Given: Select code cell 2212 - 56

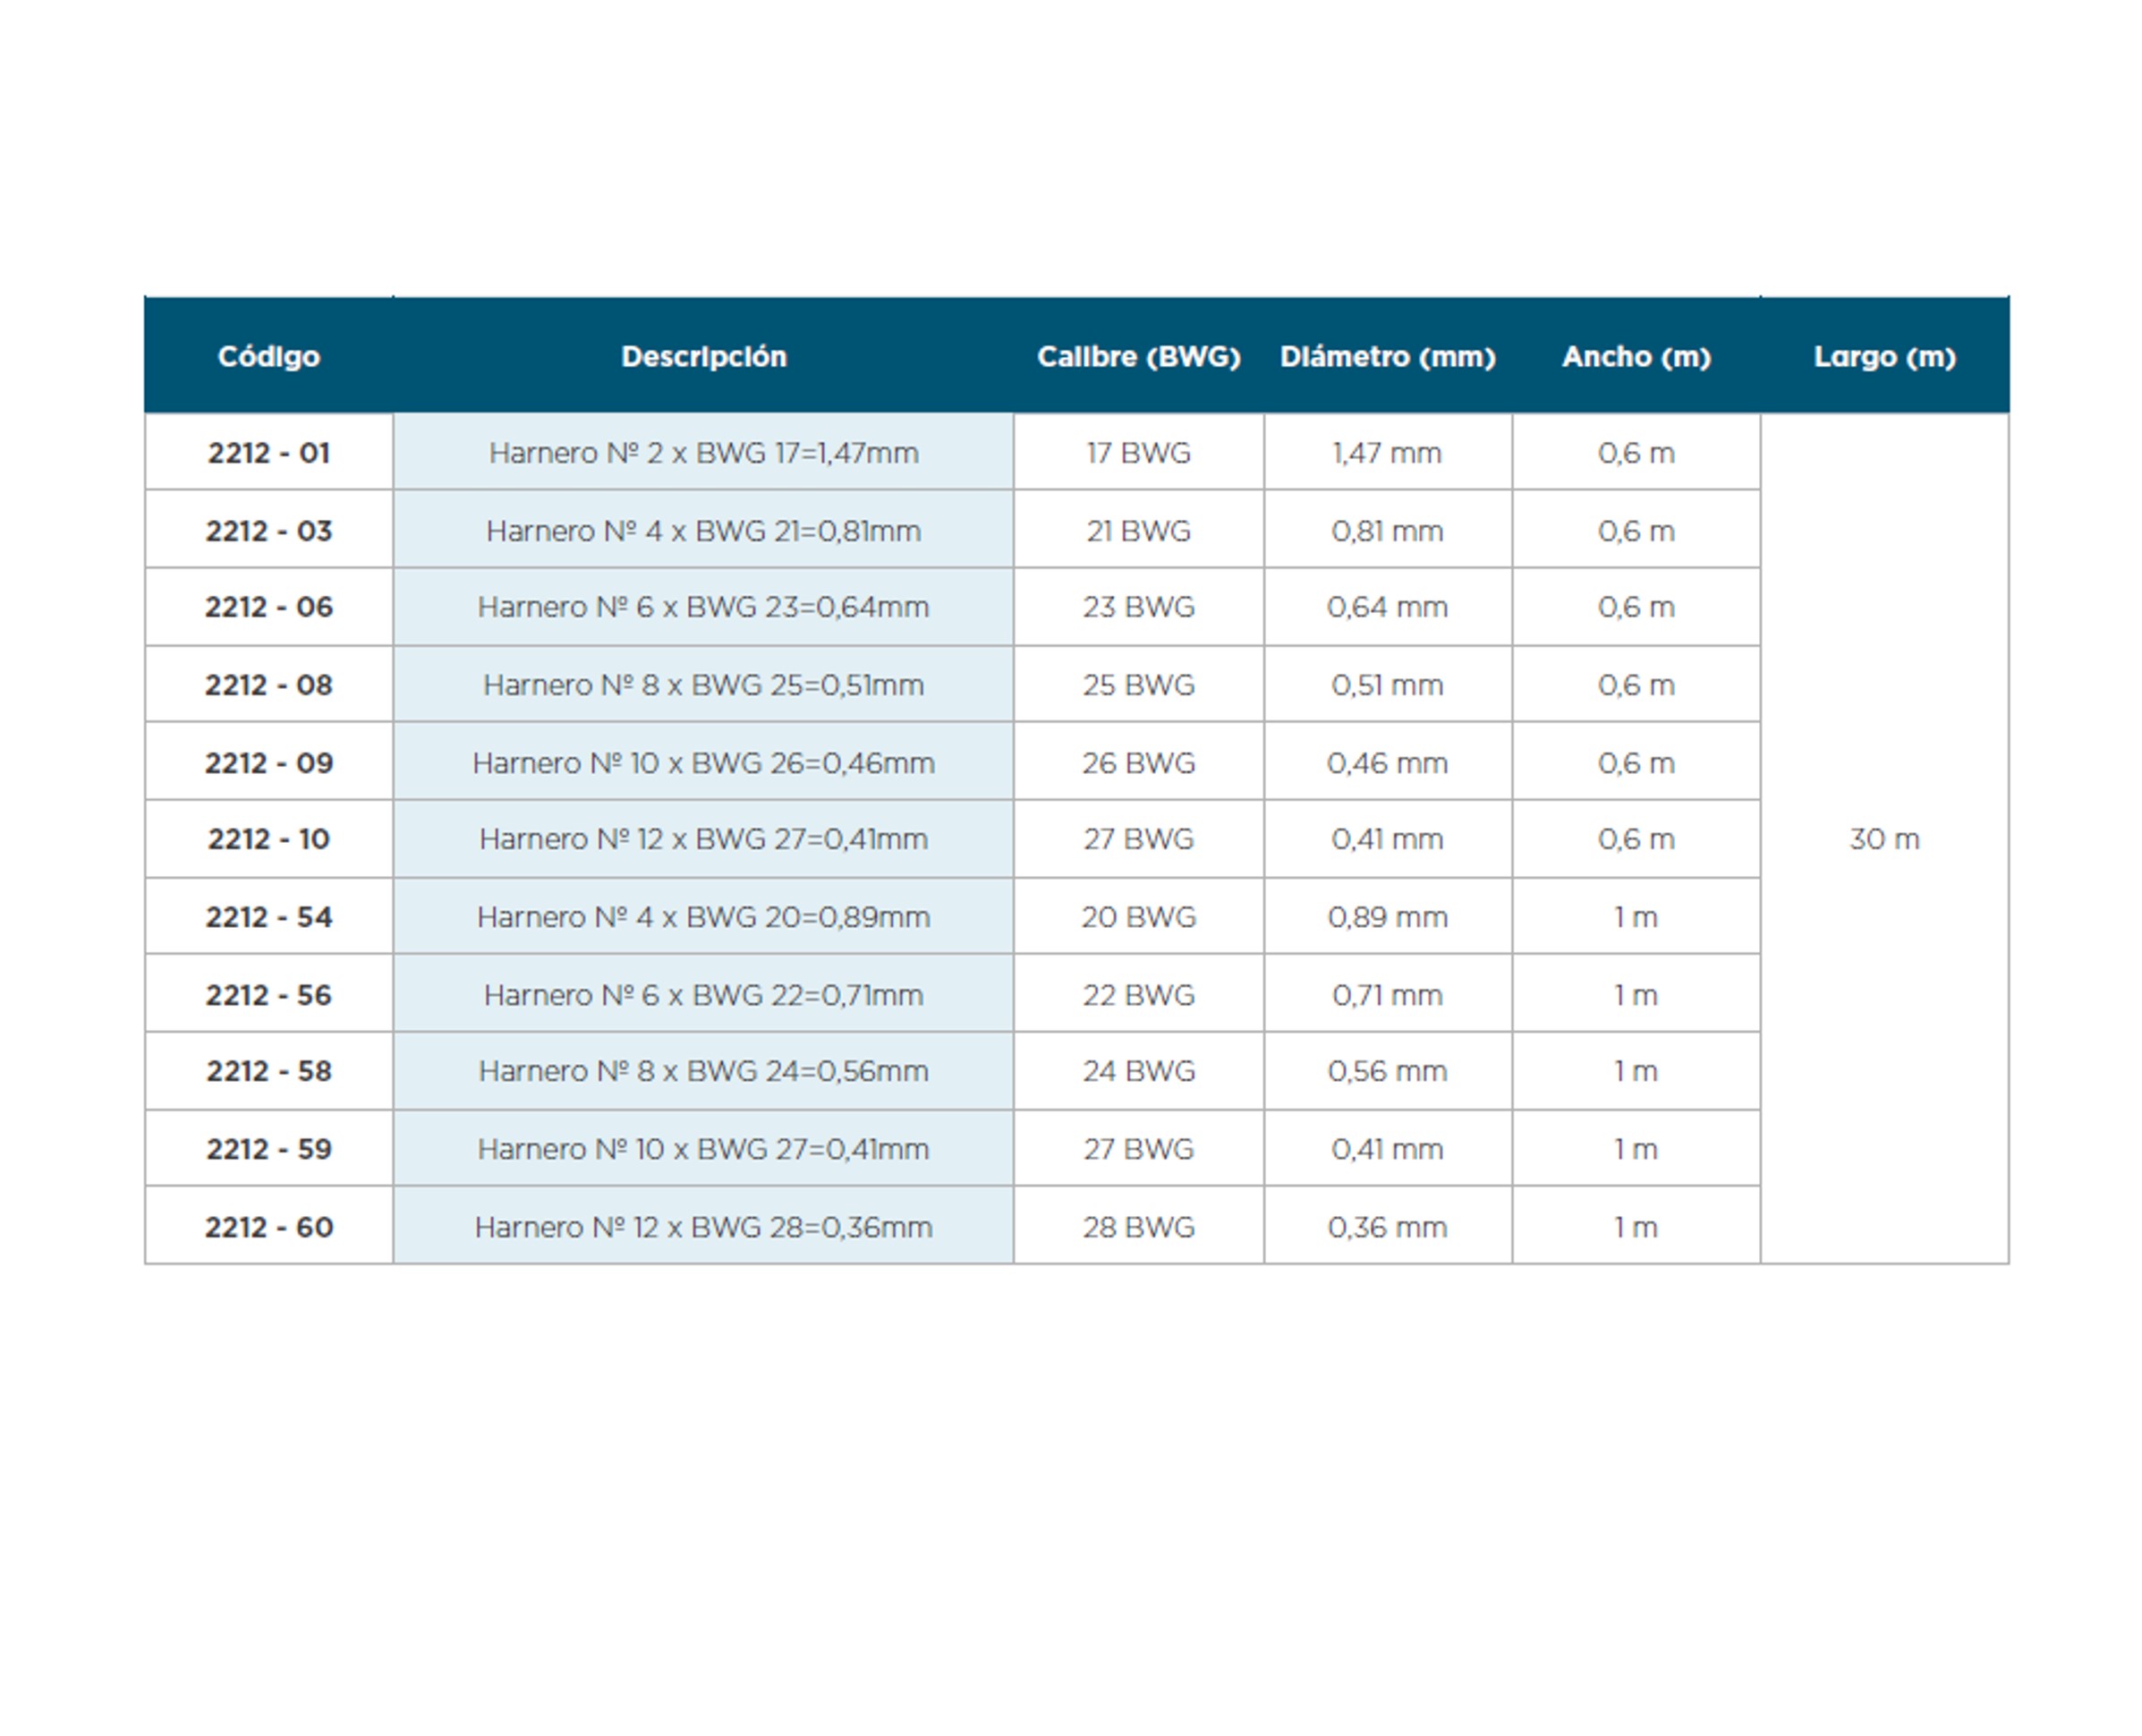Looking at the screenshot, I should coord(269,994).
